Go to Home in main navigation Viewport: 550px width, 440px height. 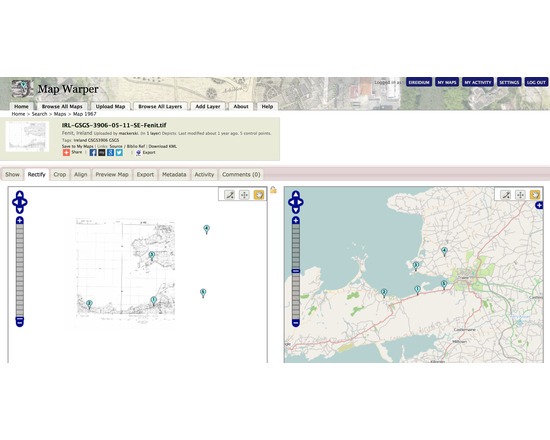(21, 106)
